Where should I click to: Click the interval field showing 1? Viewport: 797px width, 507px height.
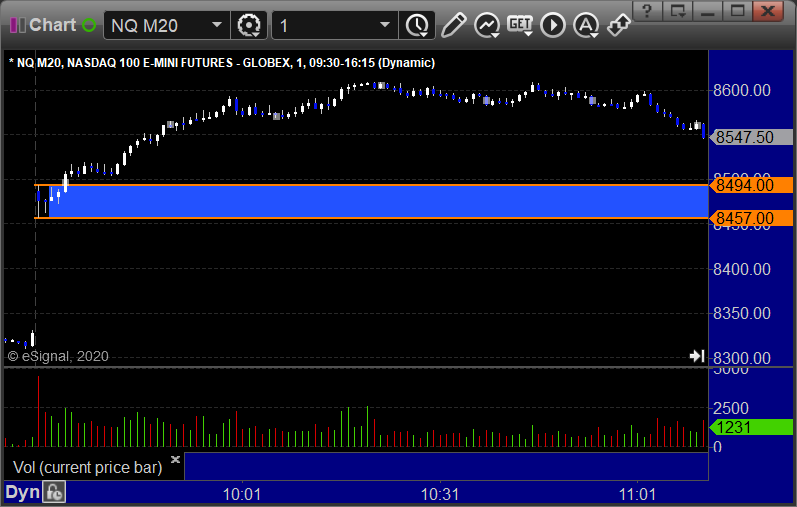(x=335, y=25)
